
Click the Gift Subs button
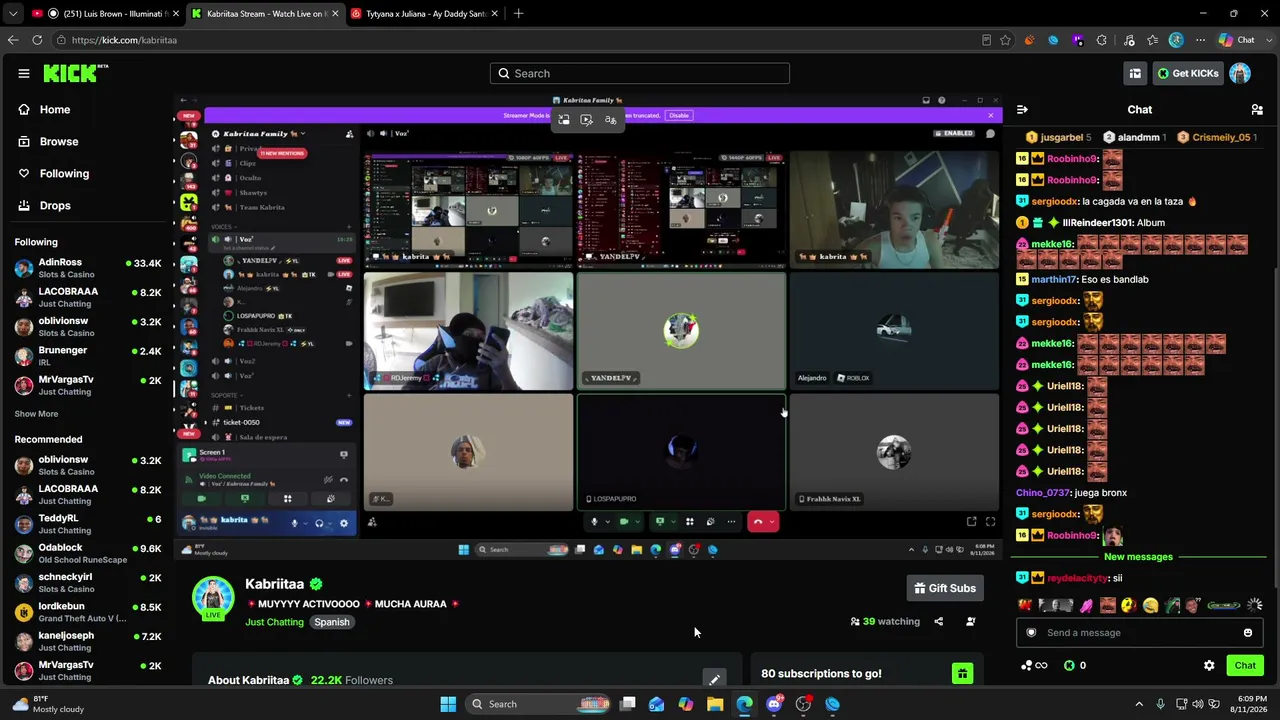945,588
